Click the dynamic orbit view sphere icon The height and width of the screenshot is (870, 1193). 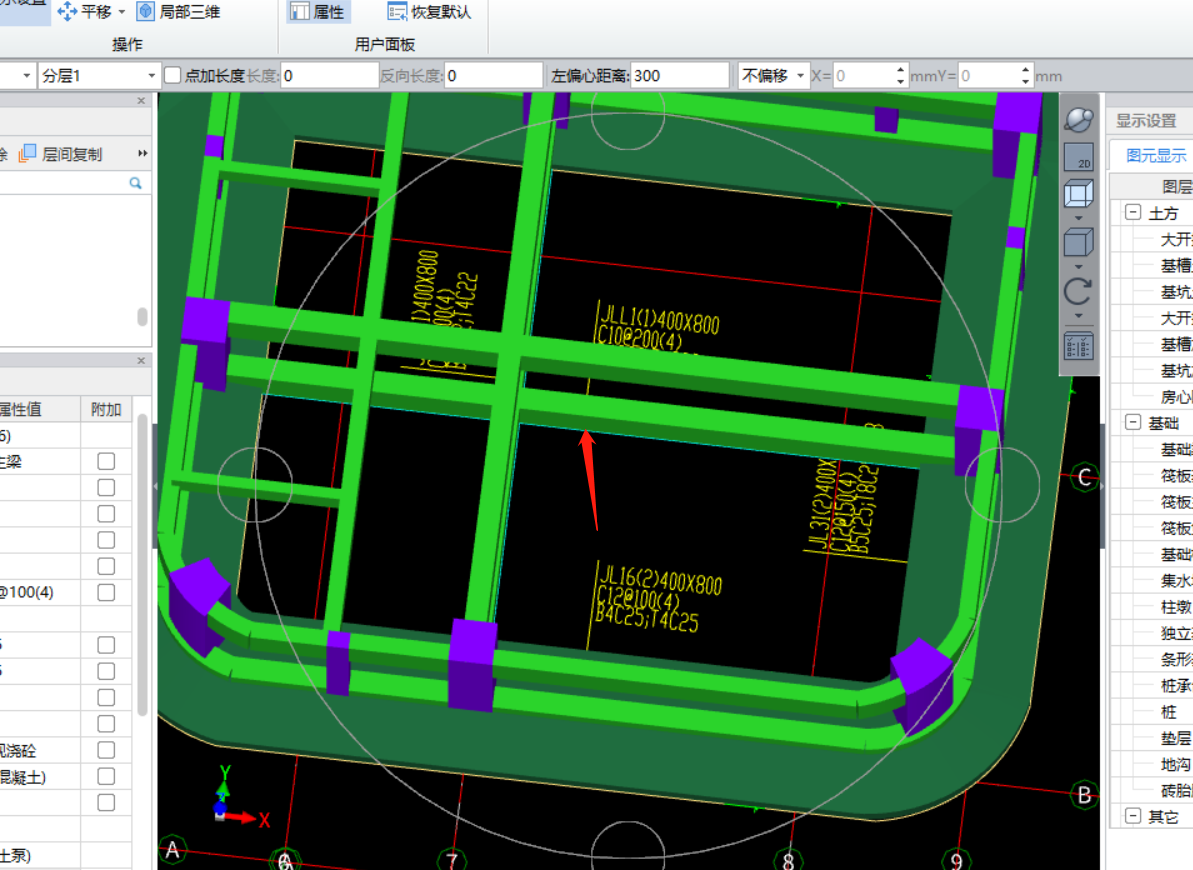(x=1078, y=120)
